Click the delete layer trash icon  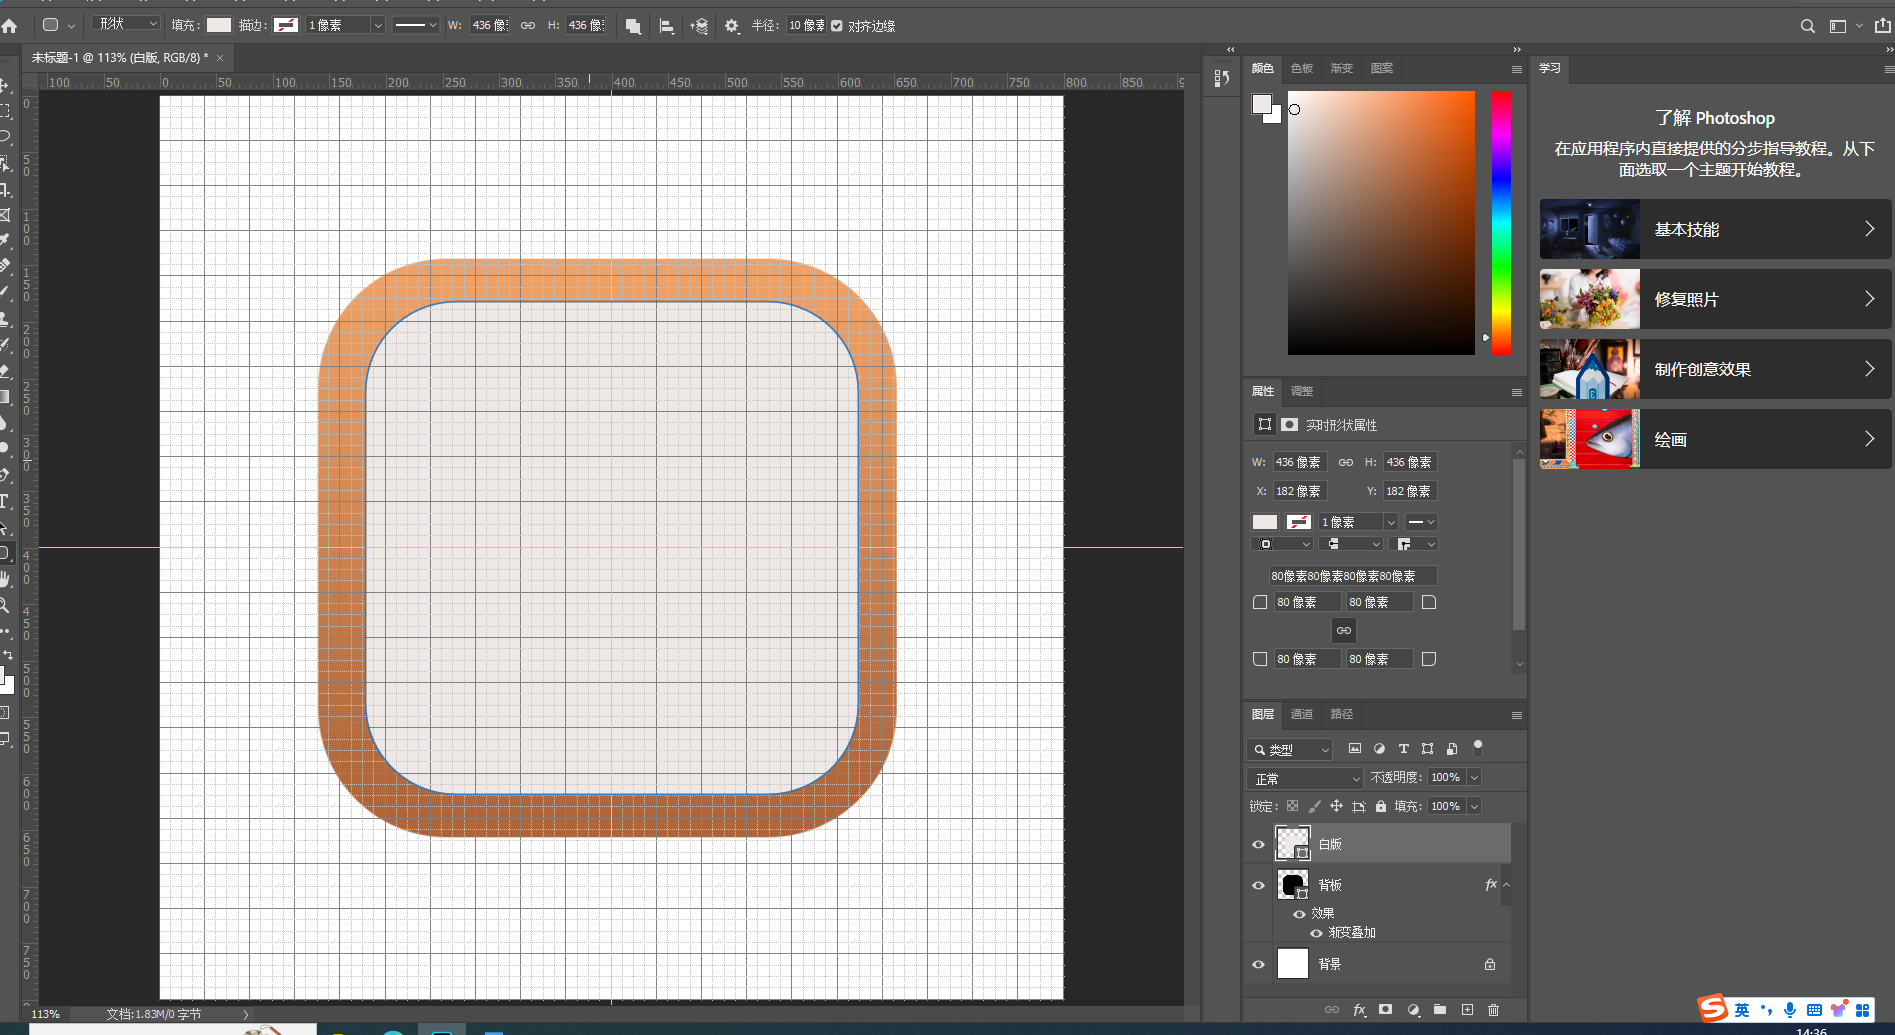[1493, 1010]
